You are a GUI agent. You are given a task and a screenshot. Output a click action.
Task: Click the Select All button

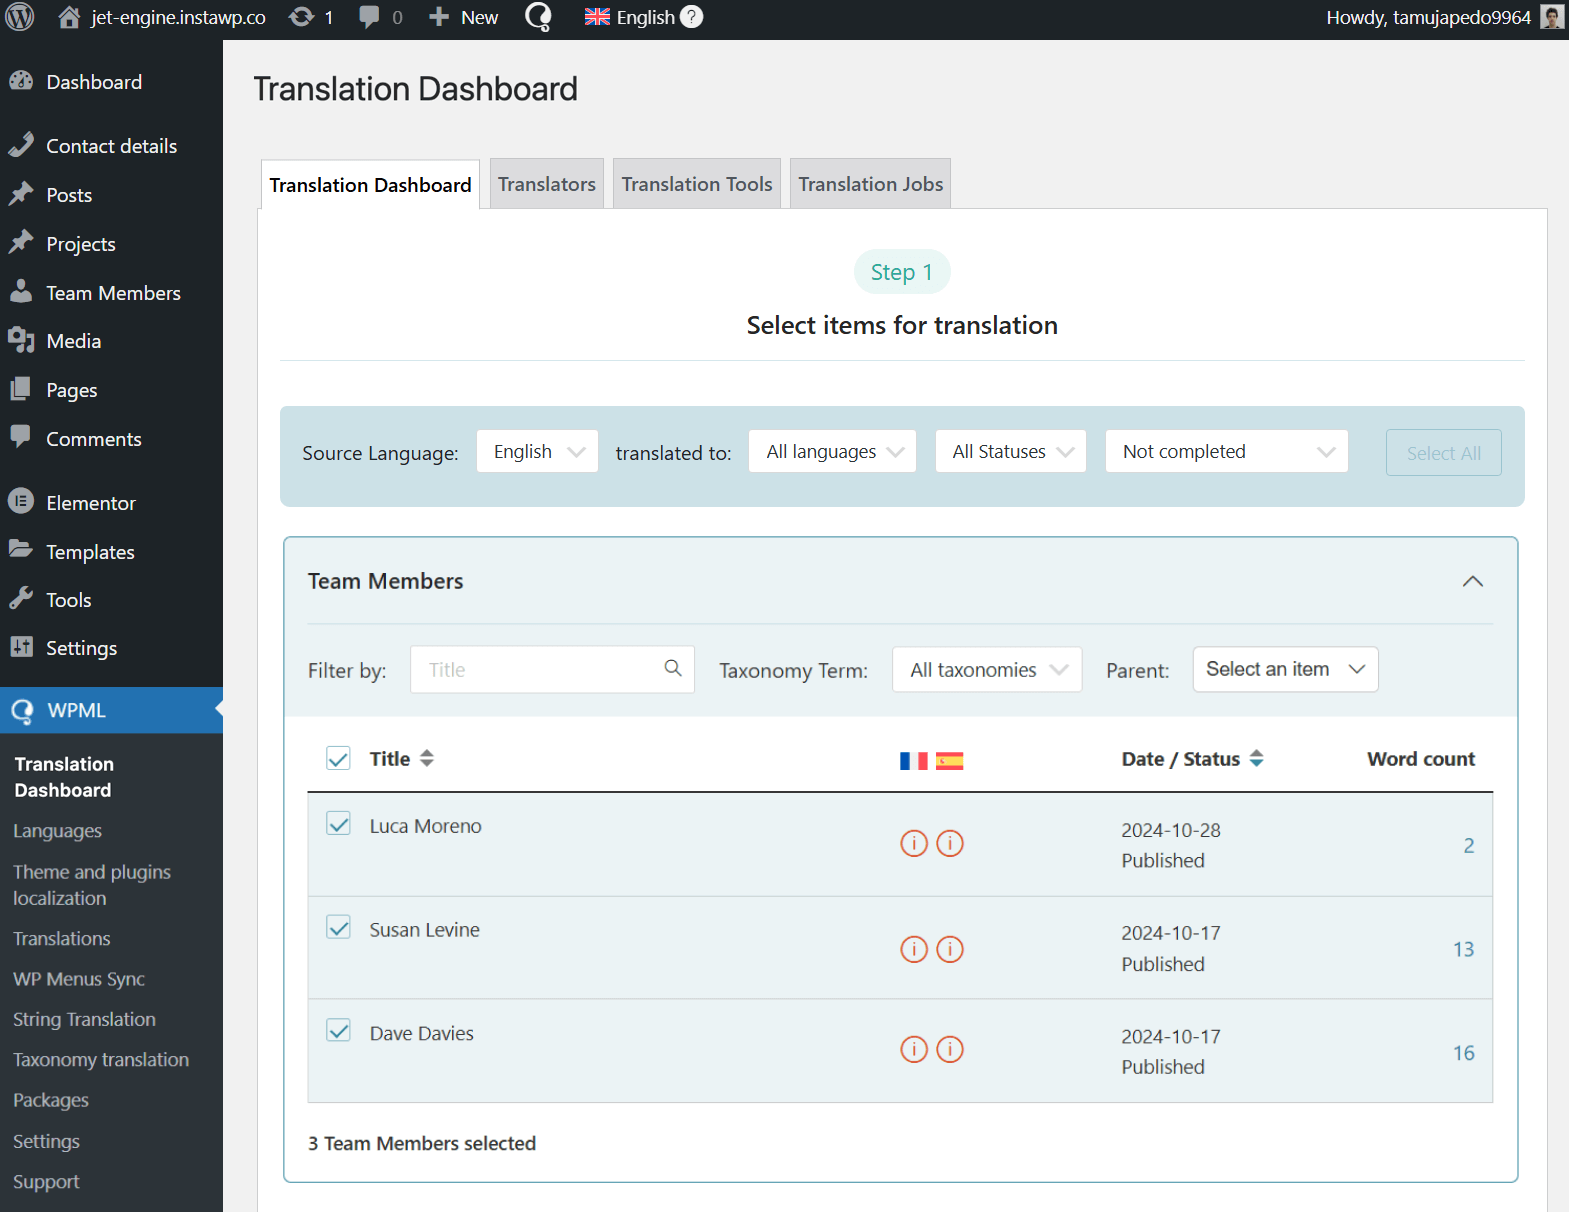click(x=1443, y=453)
